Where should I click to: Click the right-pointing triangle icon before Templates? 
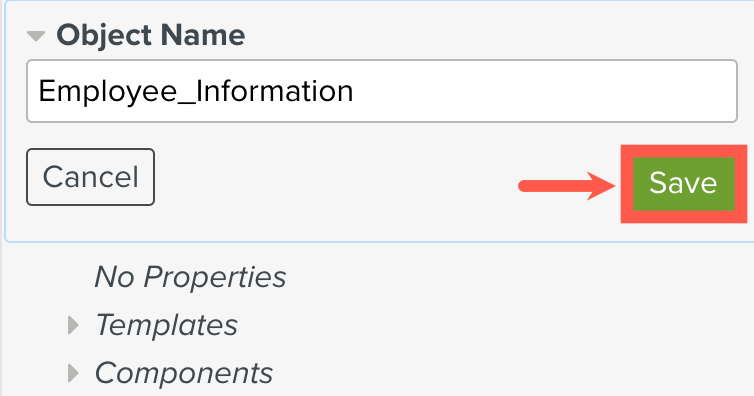(x=73, y=325)
